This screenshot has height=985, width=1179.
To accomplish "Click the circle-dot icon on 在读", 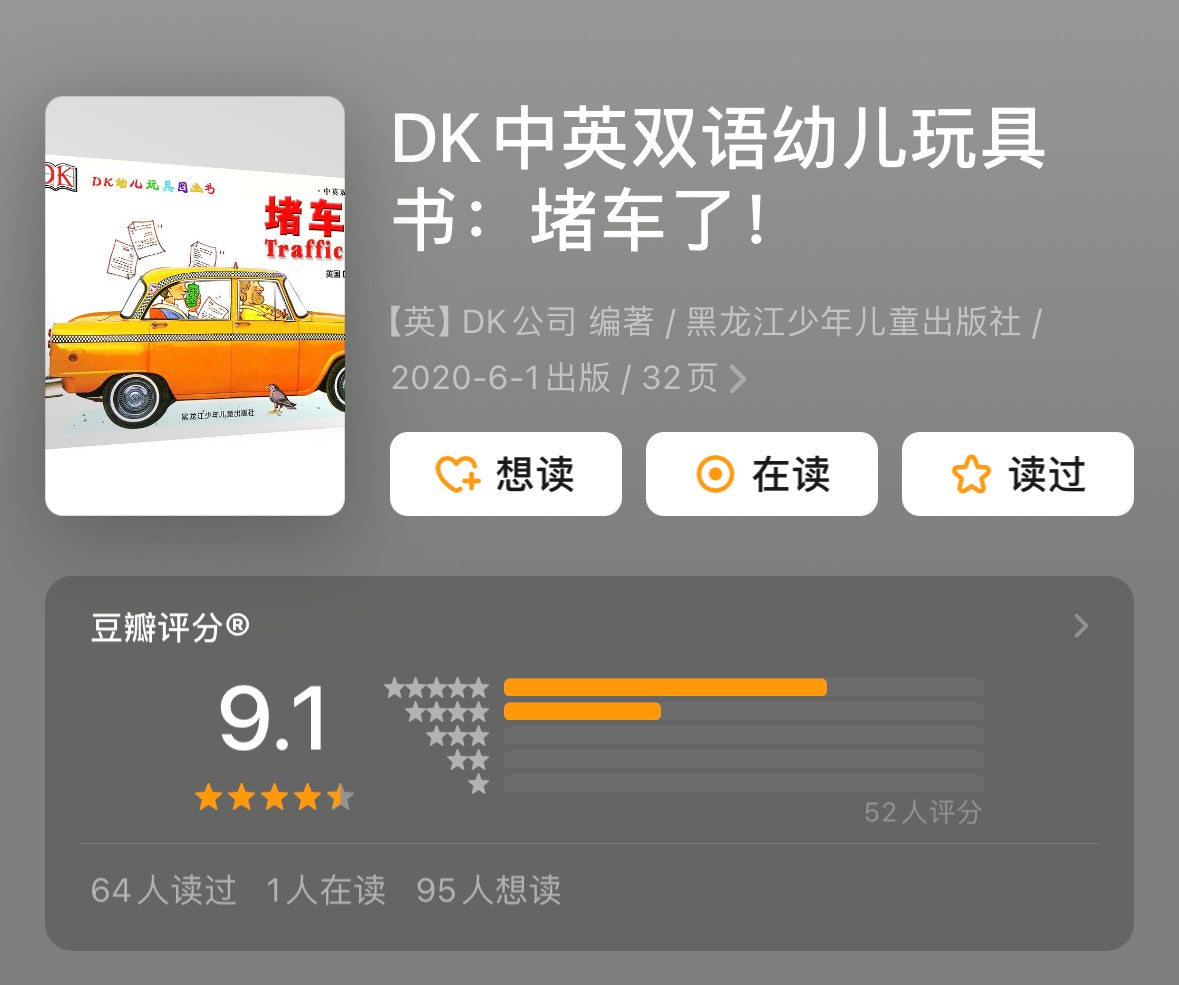I will [x=715, y=474].
